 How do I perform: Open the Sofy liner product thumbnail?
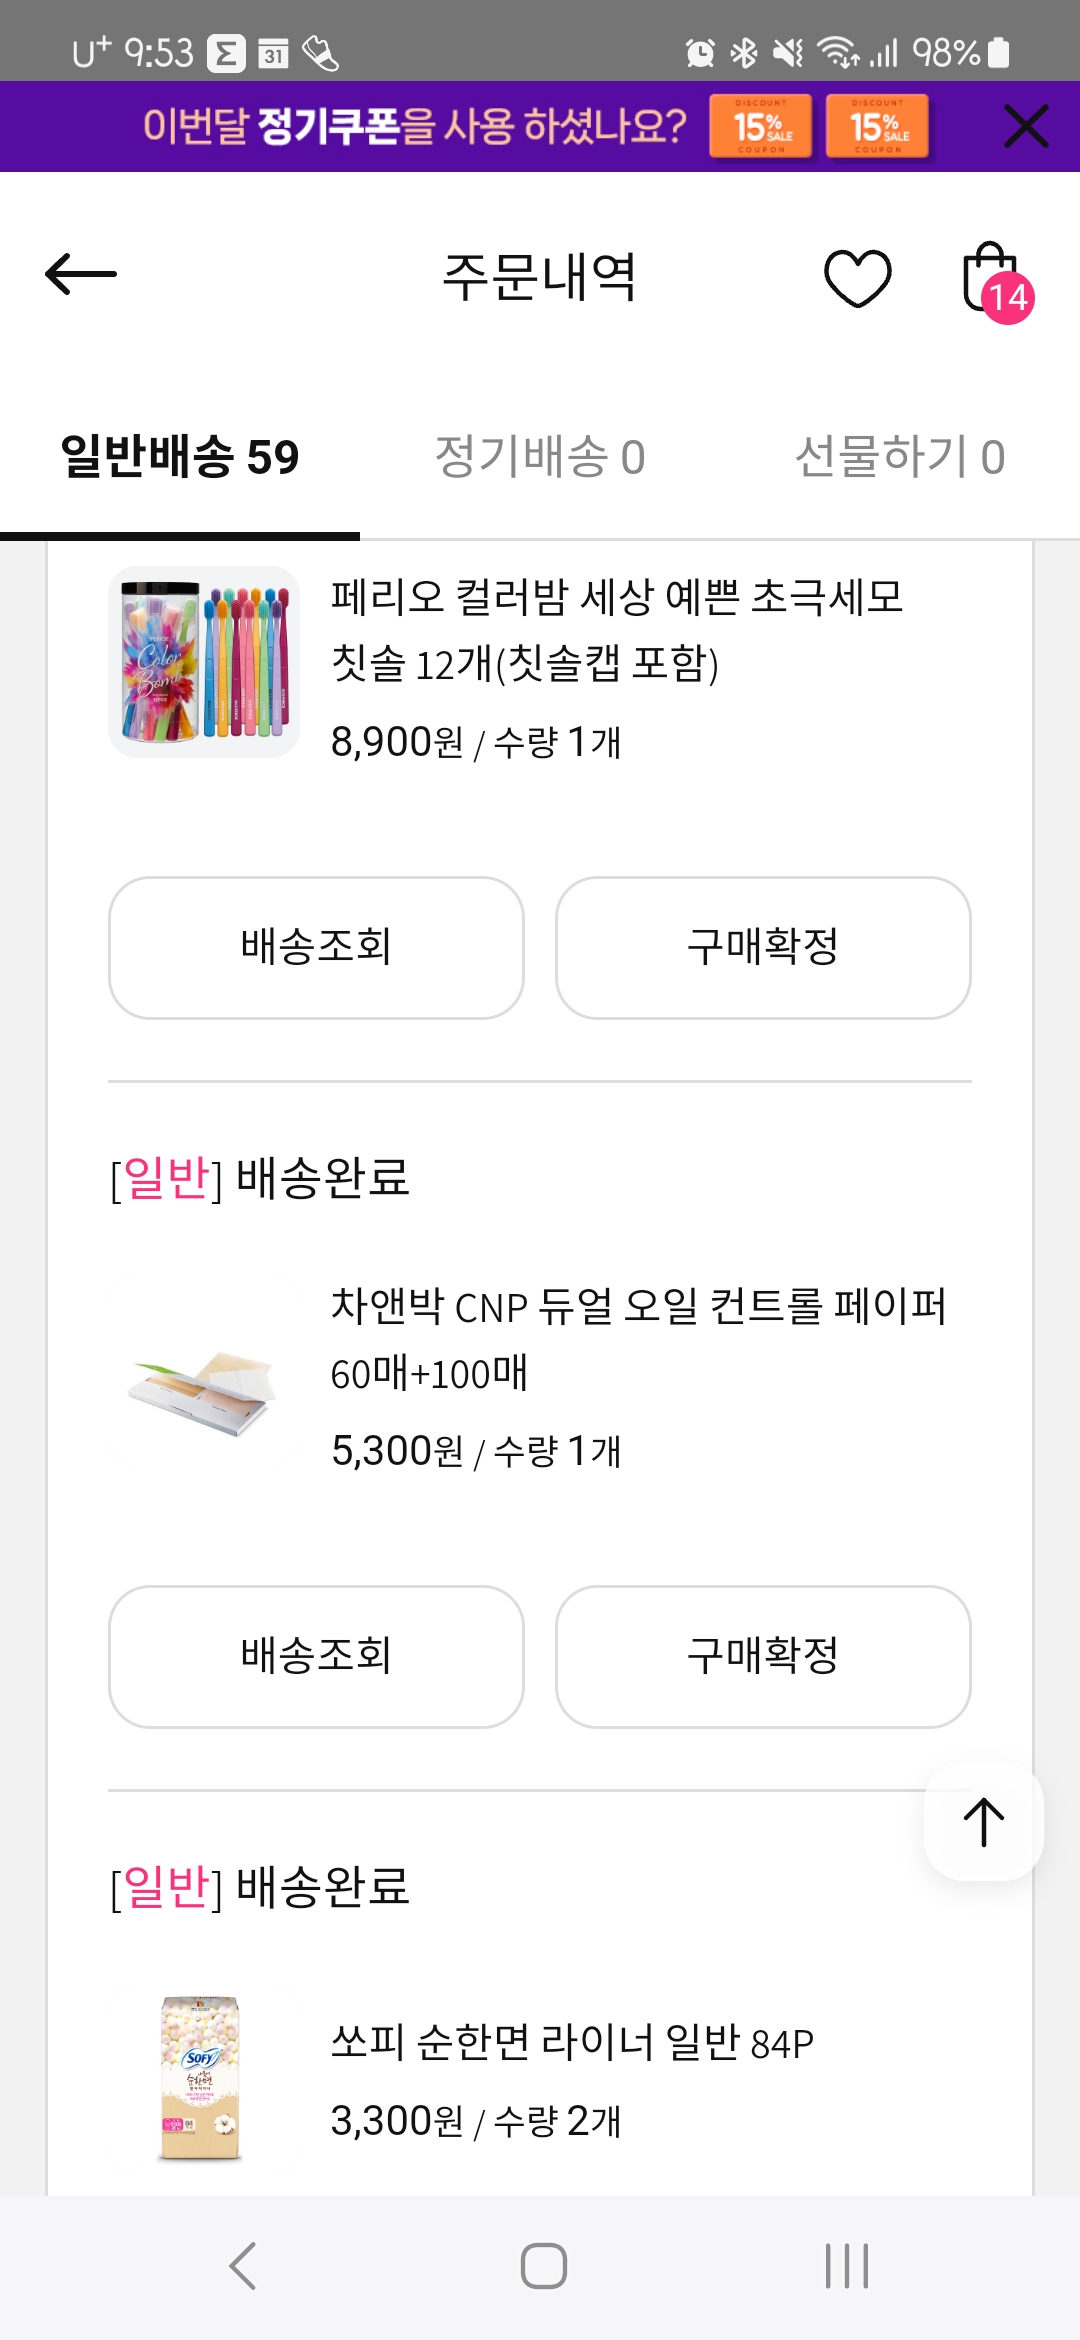(201, 2078)
